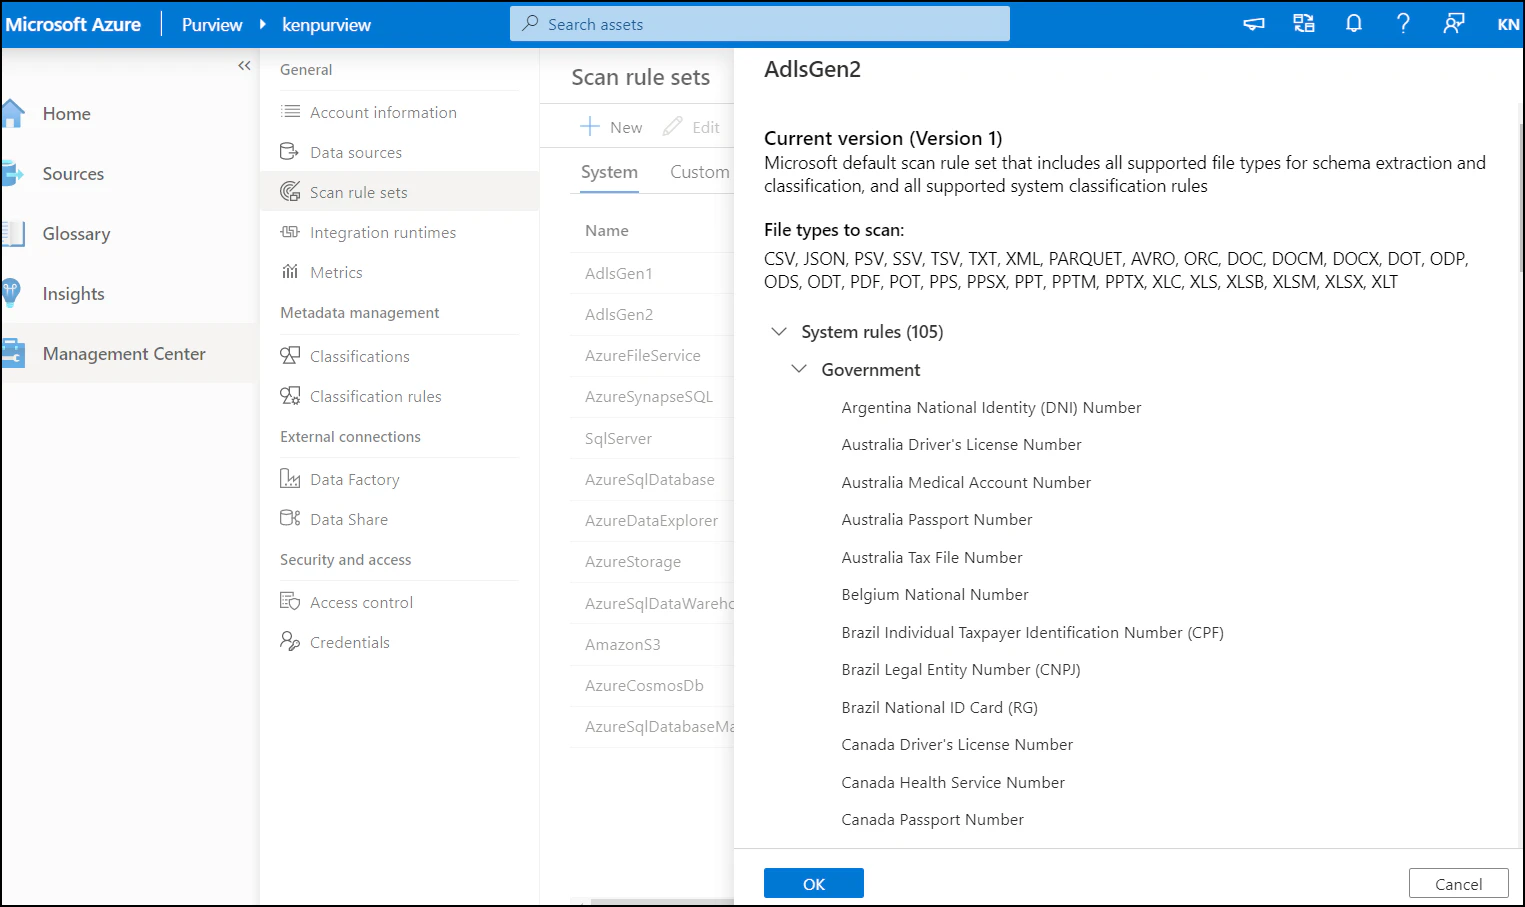Select Australia Driver's License Number rule

click(x=961, y=444)
